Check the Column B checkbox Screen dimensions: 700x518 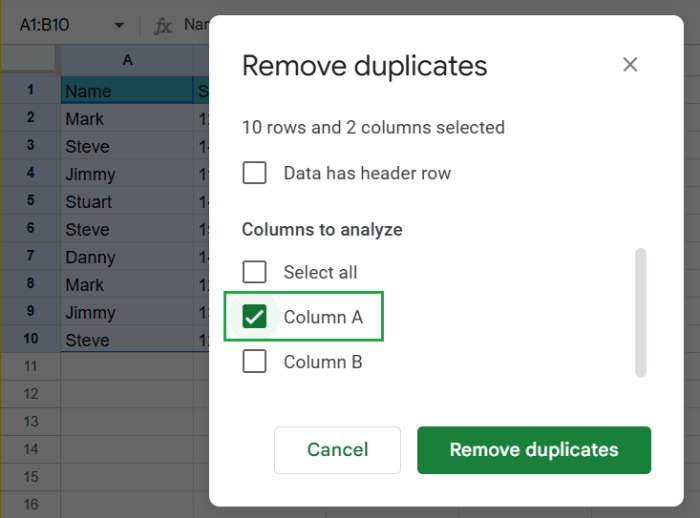254,361
